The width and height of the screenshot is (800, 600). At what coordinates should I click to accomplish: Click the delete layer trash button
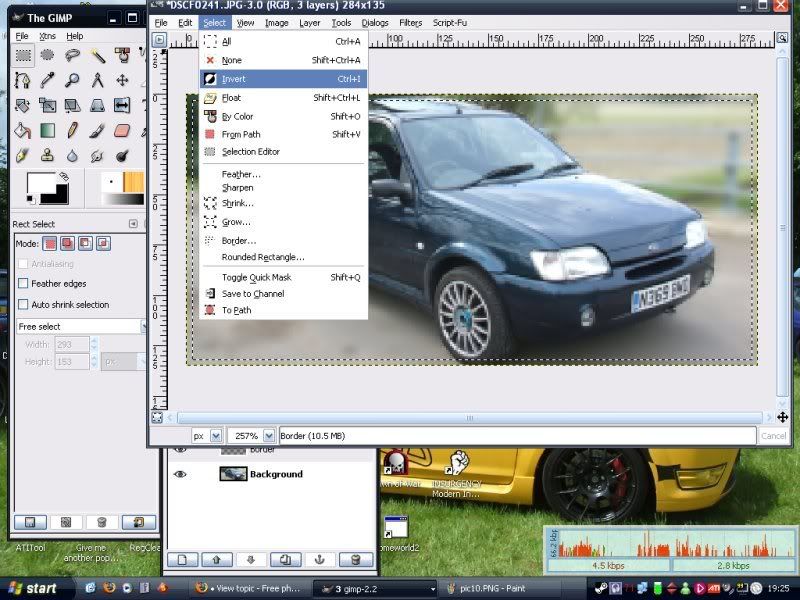click(356, 560)
